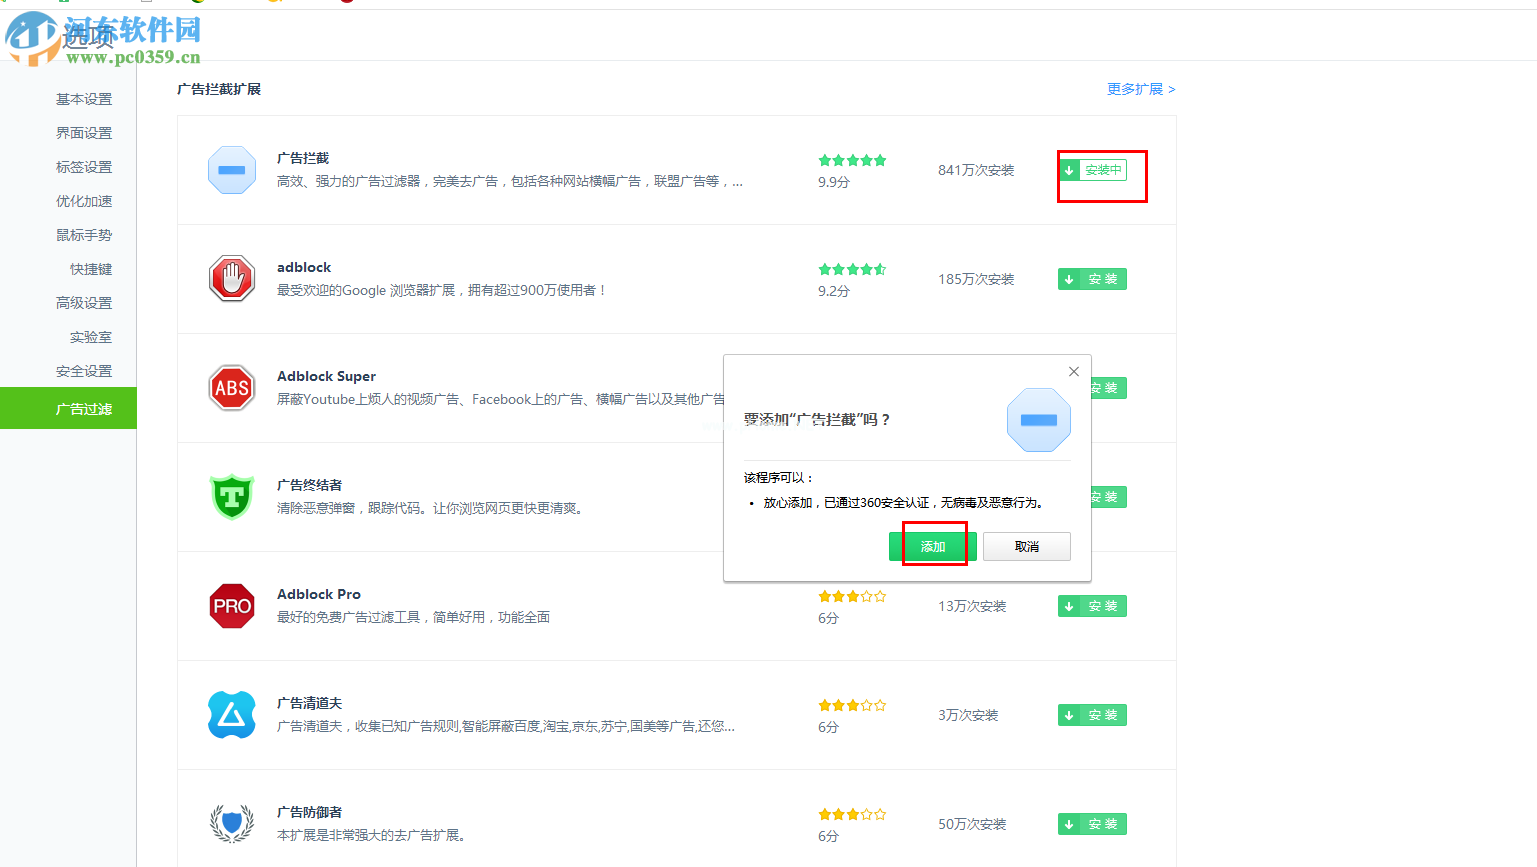Open 快捷键 in the sidebar
This screenshot has height=867, width=1537.
(91, 269)
